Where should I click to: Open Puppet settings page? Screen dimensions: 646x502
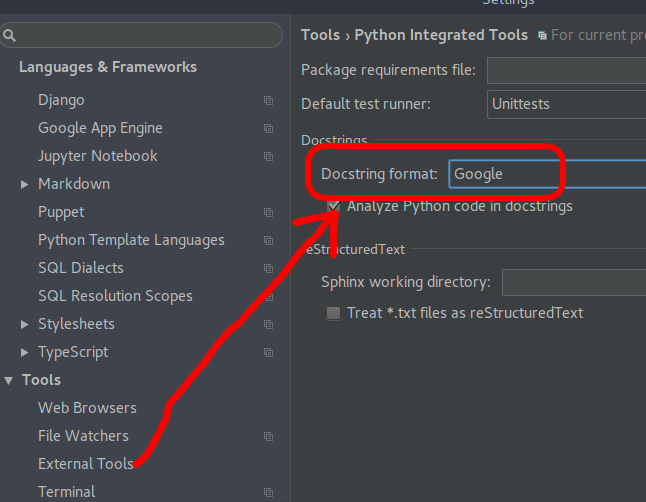[x=61, y=212]
